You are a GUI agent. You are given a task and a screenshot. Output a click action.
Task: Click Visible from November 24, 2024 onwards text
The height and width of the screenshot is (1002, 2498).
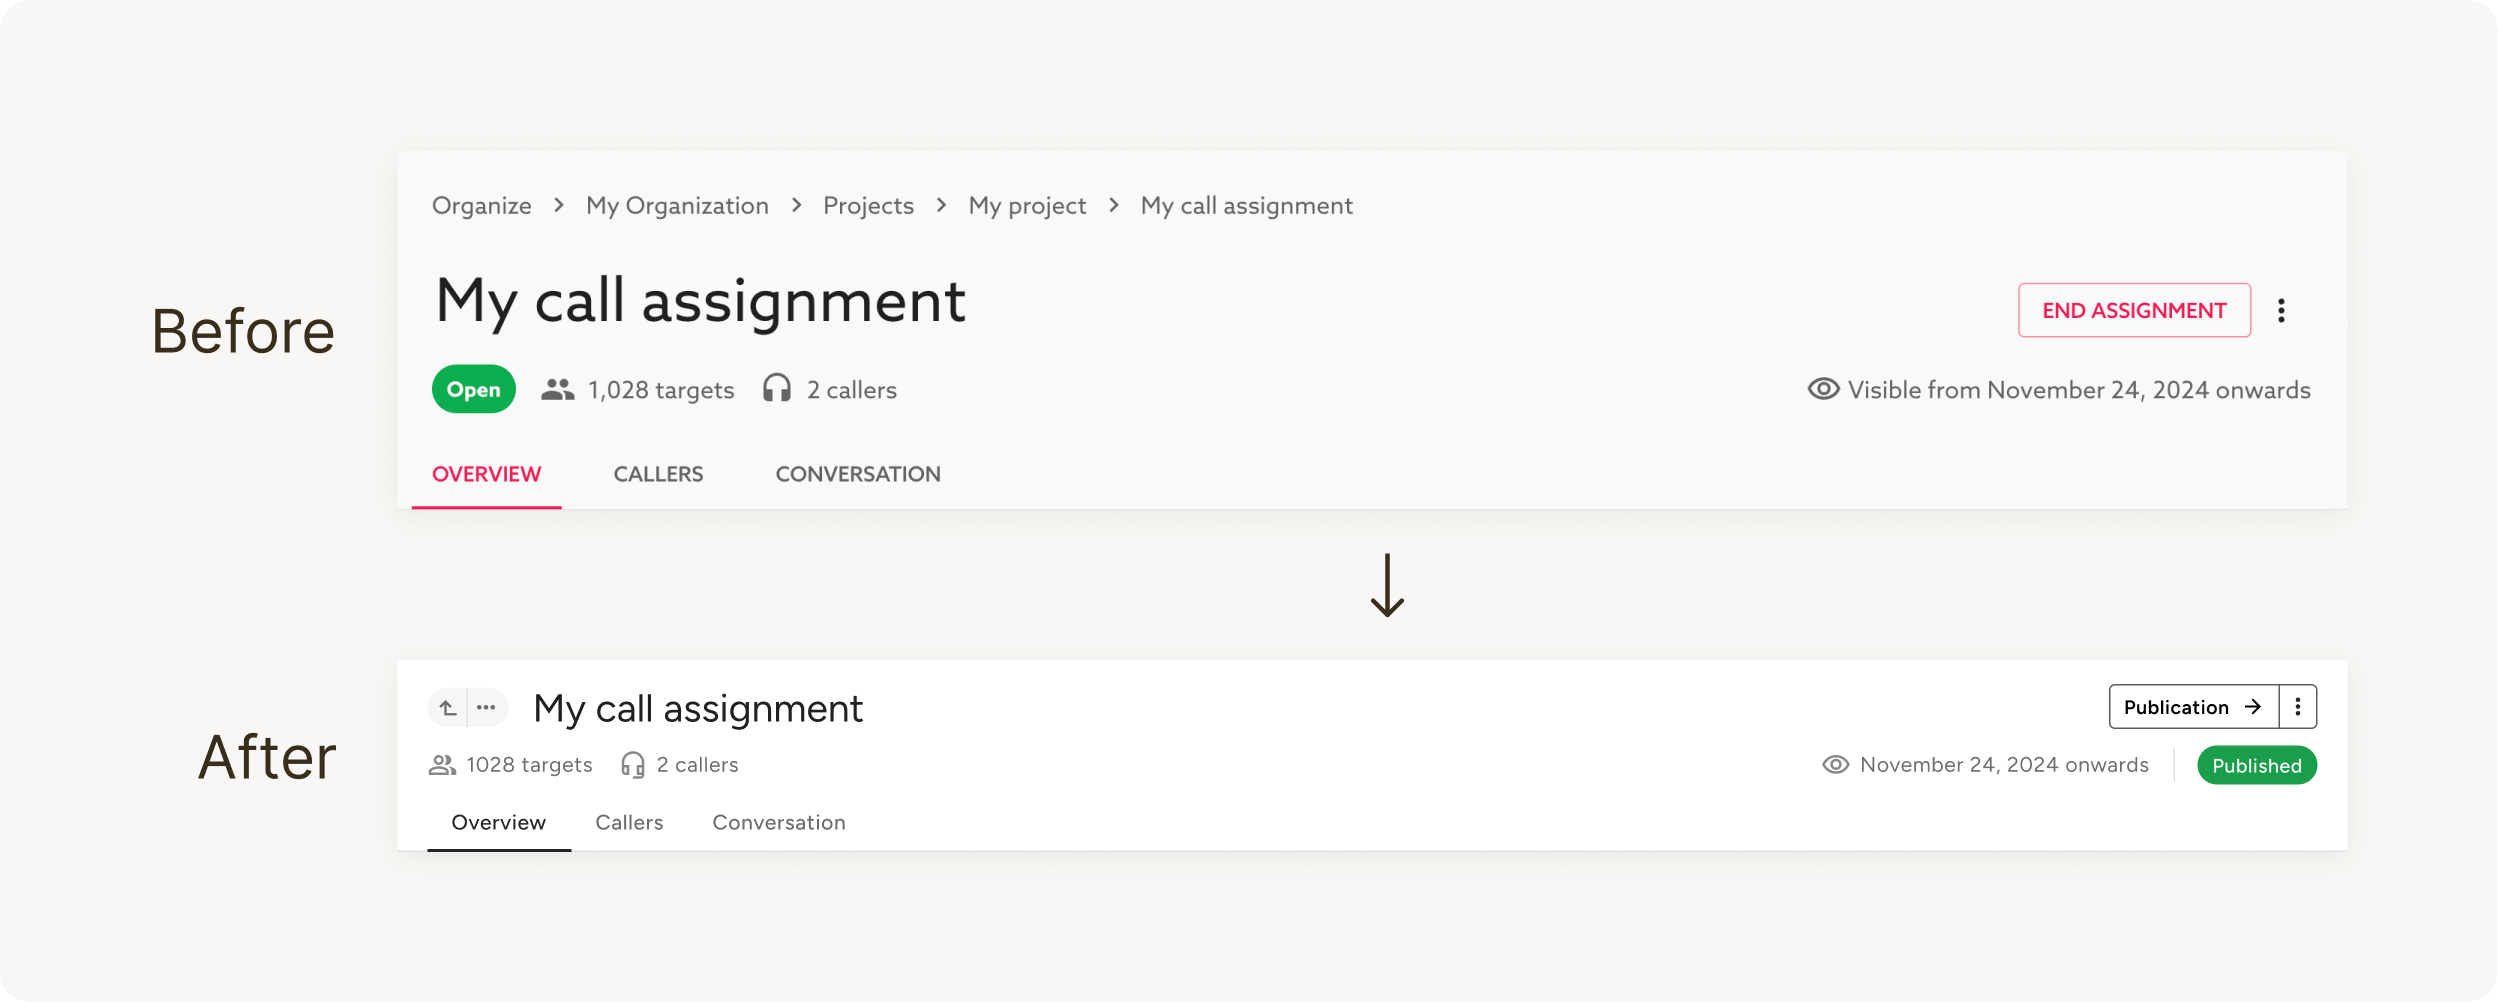2079,390
